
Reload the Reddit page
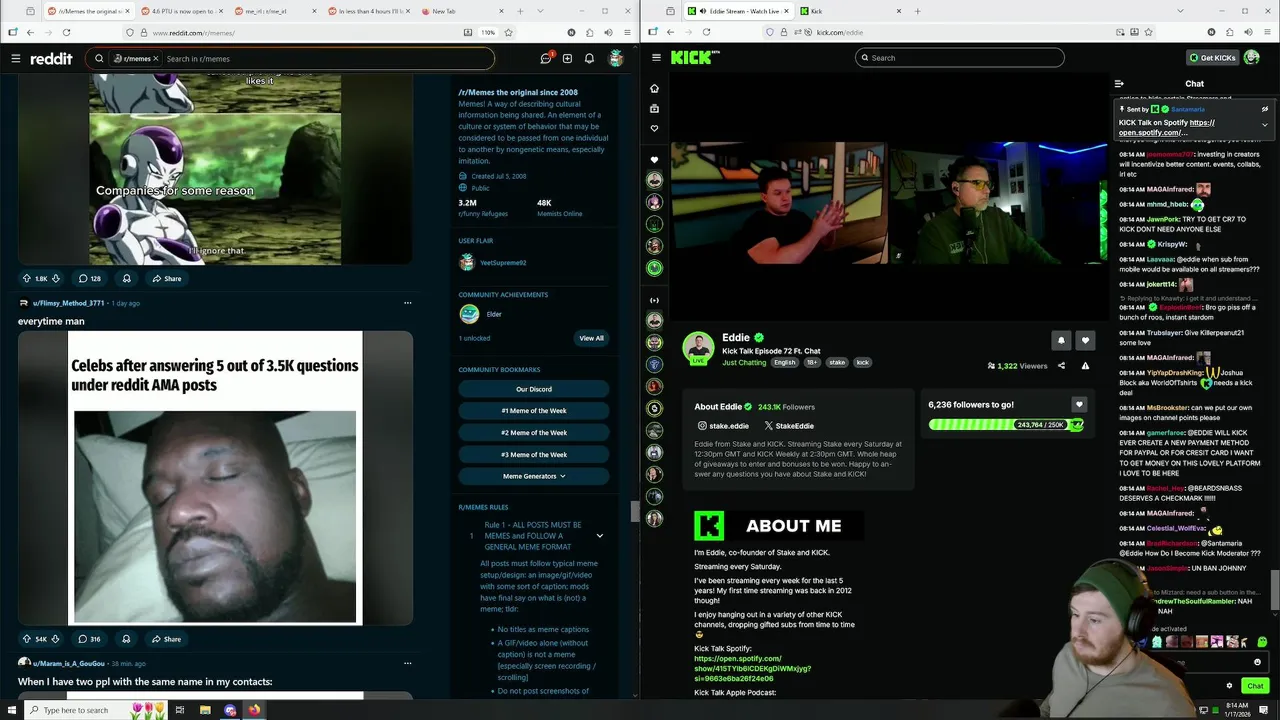click(66, 32)
